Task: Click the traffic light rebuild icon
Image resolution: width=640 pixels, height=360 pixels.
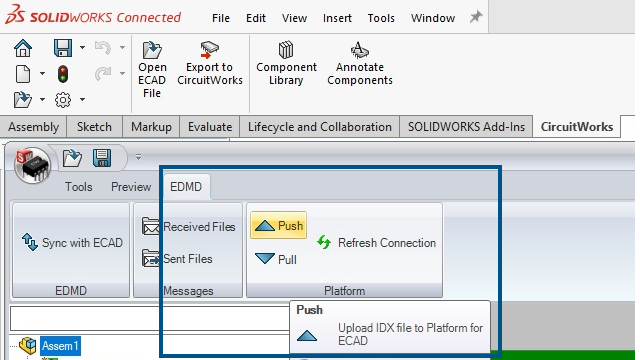Action: click(x=63, y=74)
